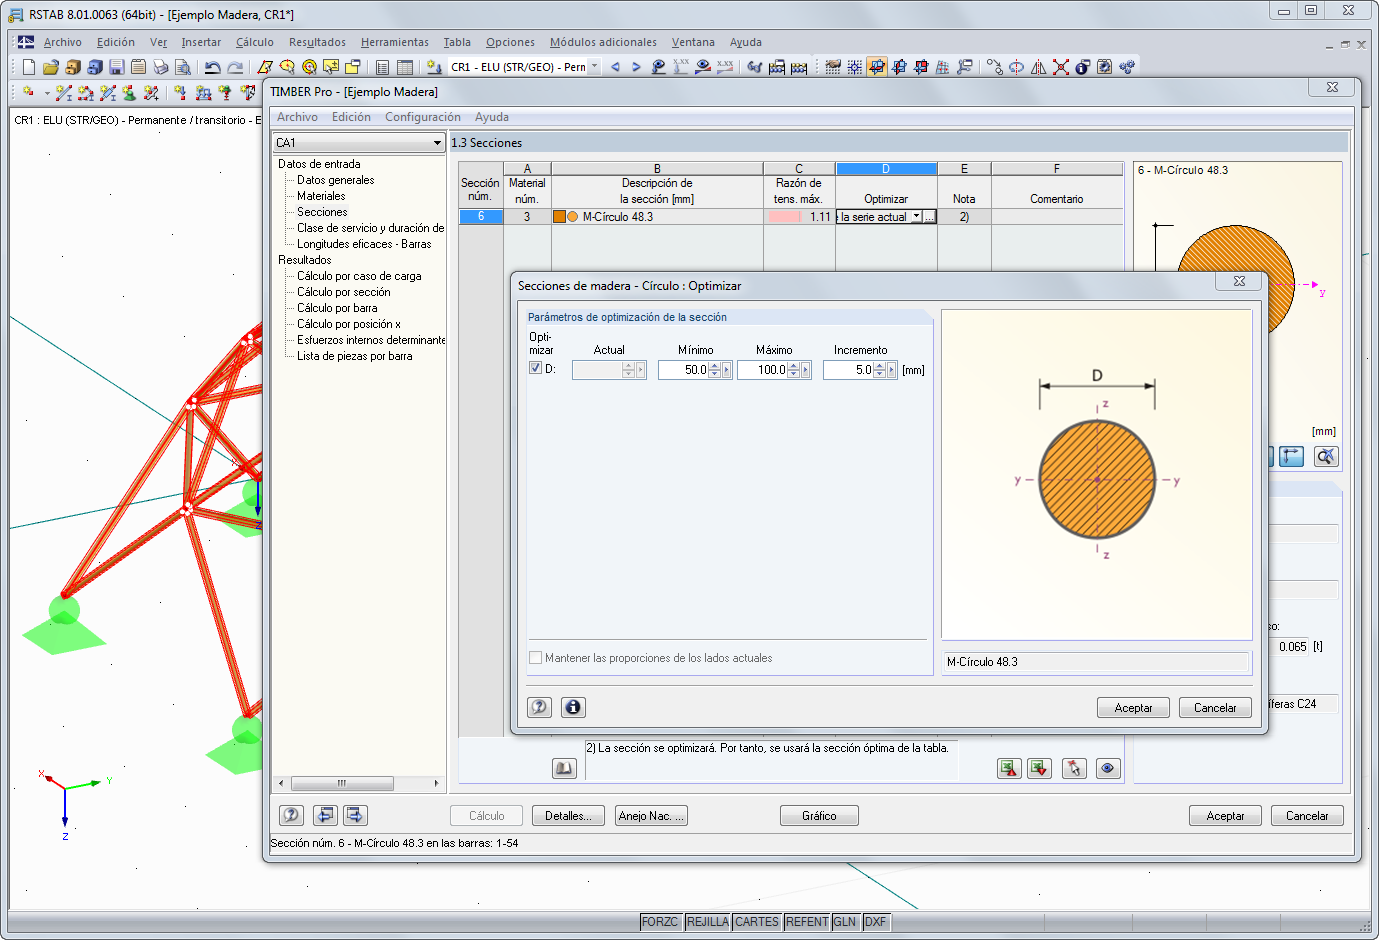Click the magnifier icon under section preview

[1326, 456]
